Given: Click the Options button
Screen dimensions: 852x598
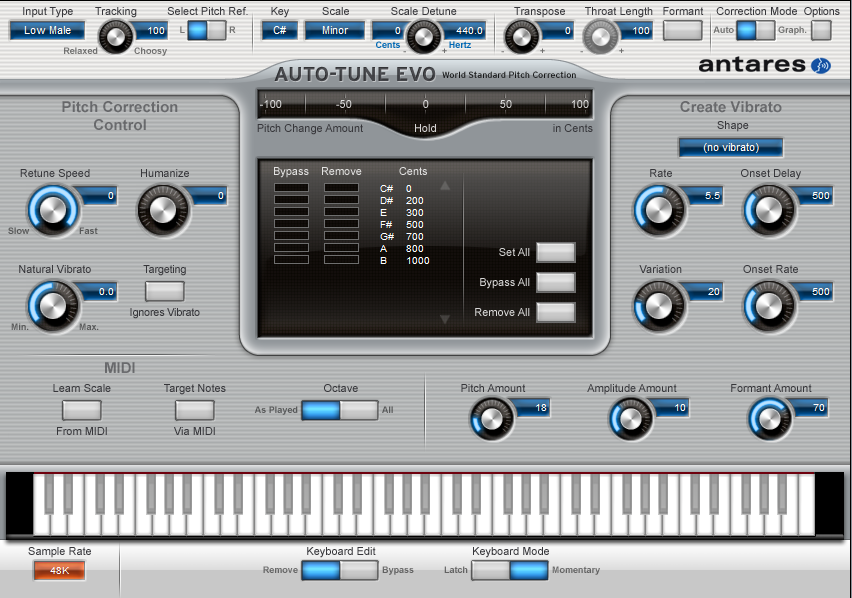Looking at the screenshot, I should 821,30.
